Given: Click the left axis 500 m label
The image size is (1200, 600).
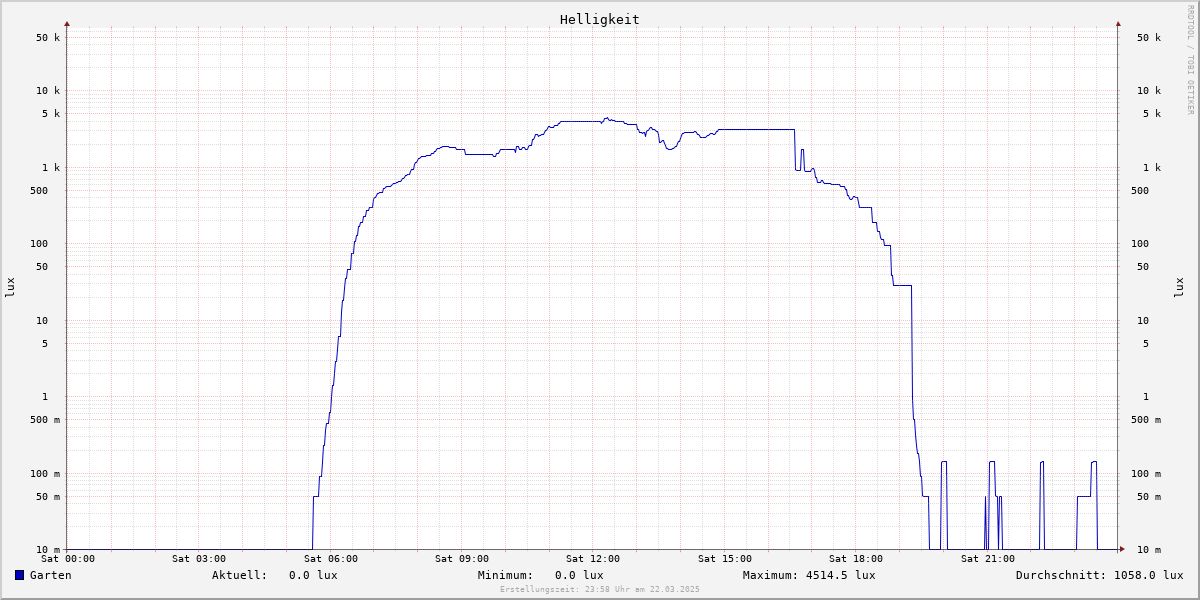Looking at the screenshot, I should pyautogui.click(x=45, y=420).
